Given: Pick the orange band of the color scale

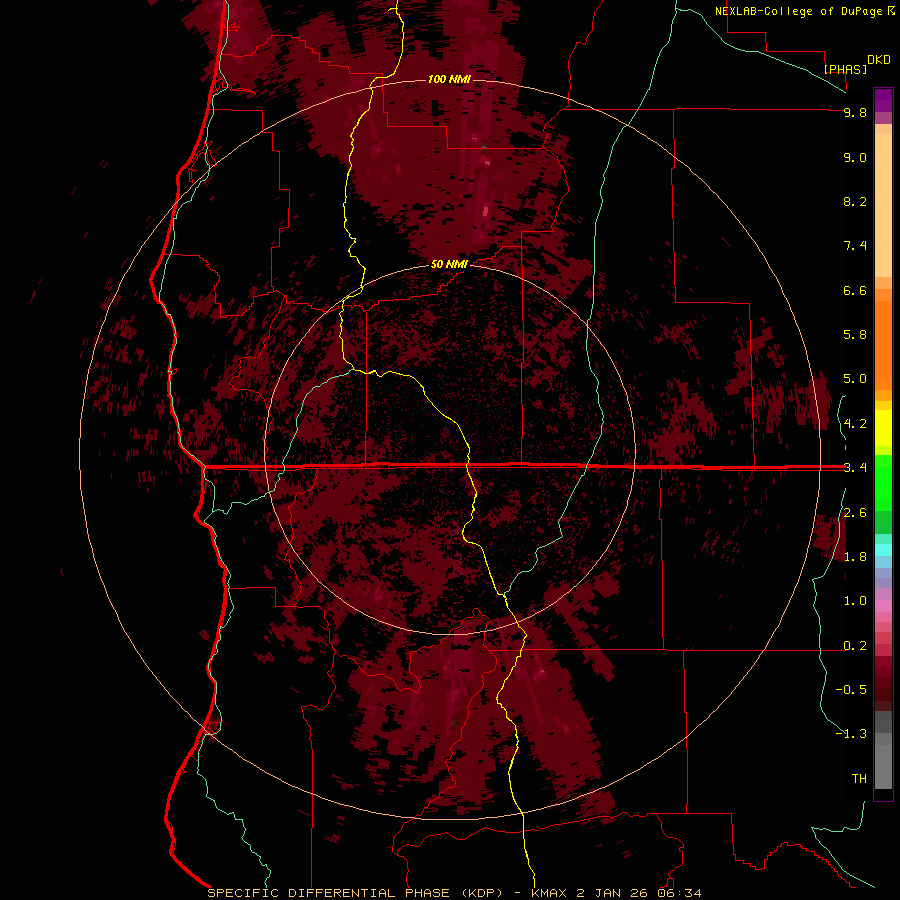Looking at the screenshot, I should pyautogui.click(x=883, y=346).
